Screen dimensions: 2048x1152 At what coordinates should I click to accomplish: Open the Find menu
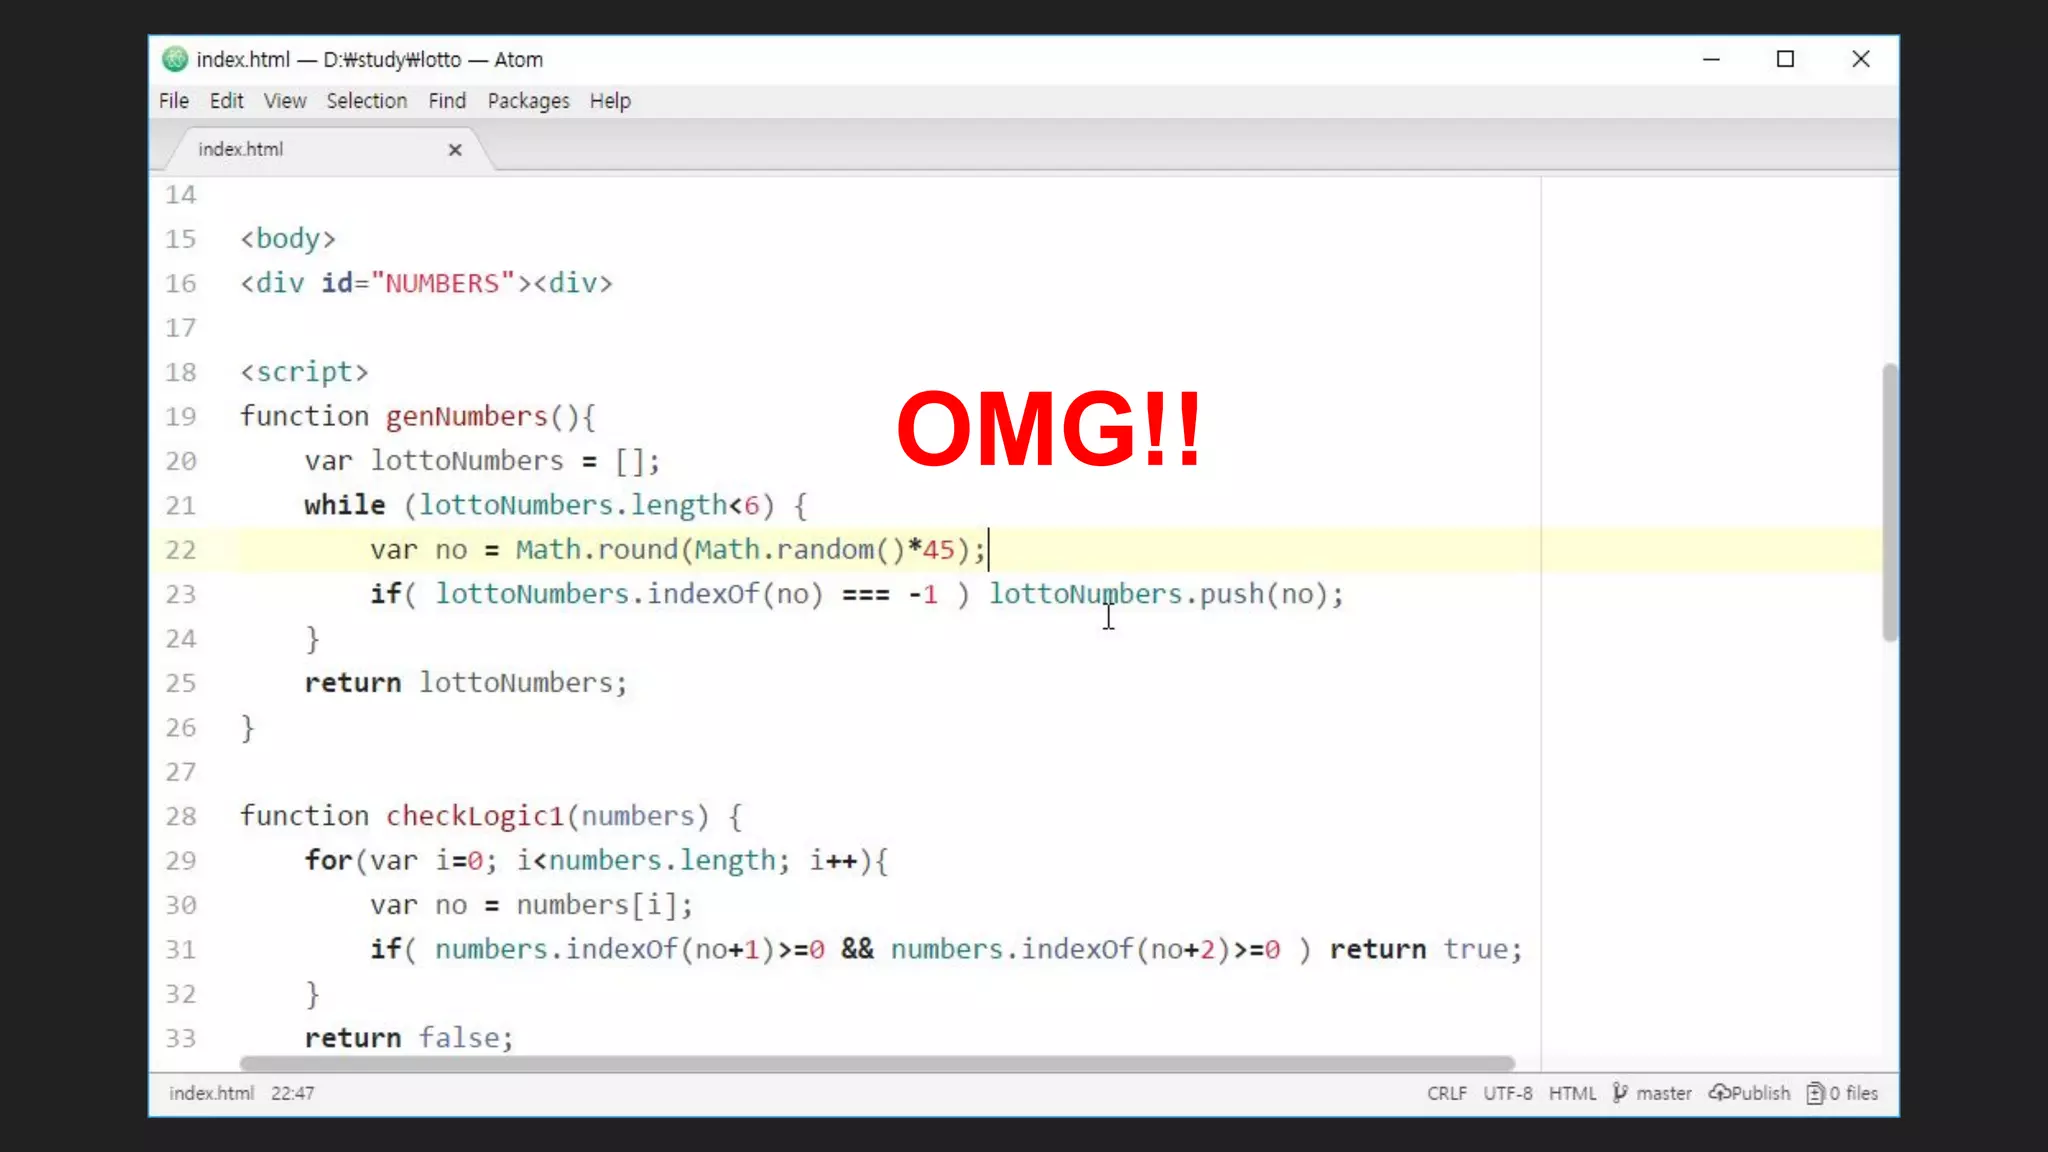pos(447,101)
